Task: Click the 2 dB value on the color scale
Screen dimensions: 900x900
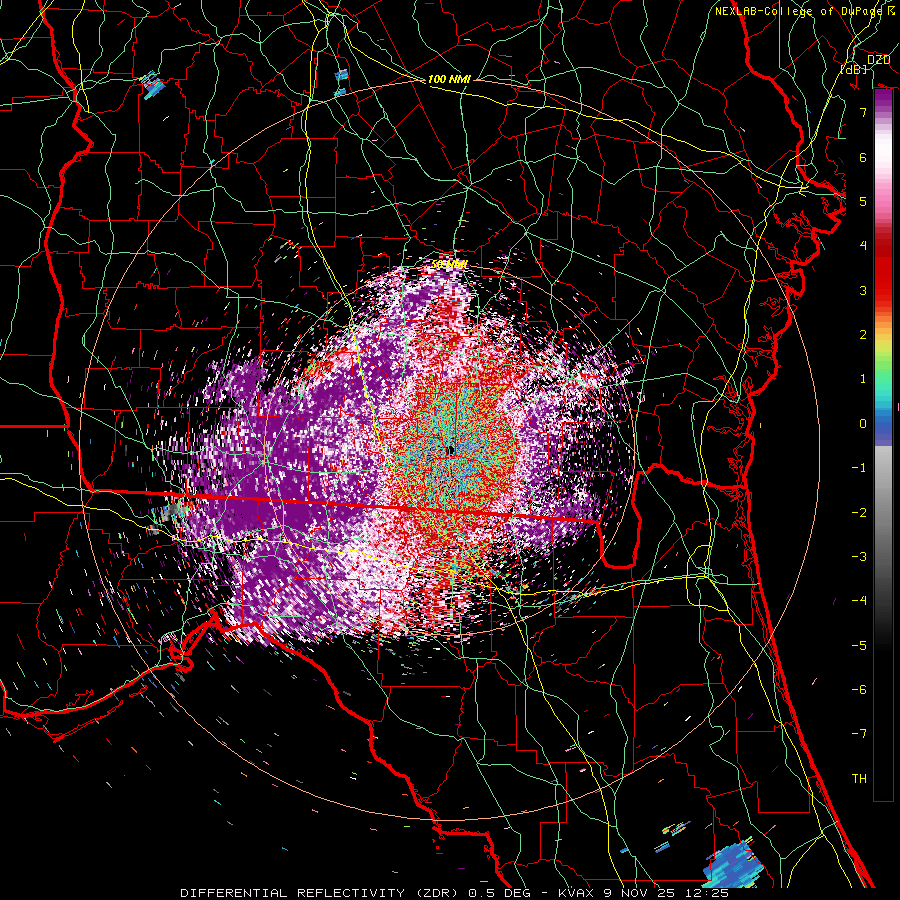Action: (863, 335)
